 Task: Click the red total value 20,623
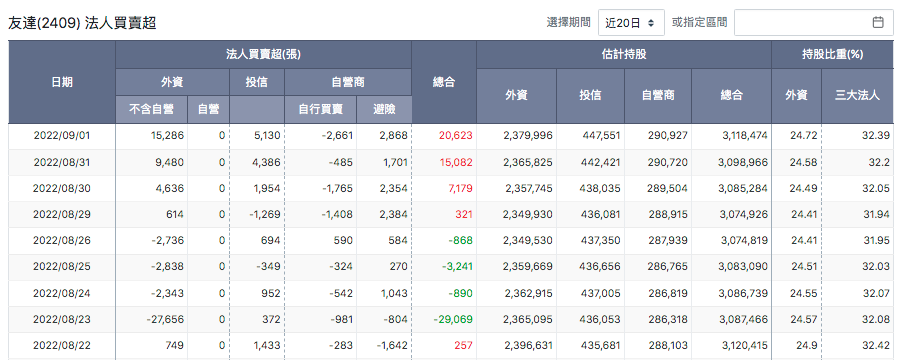455,136
